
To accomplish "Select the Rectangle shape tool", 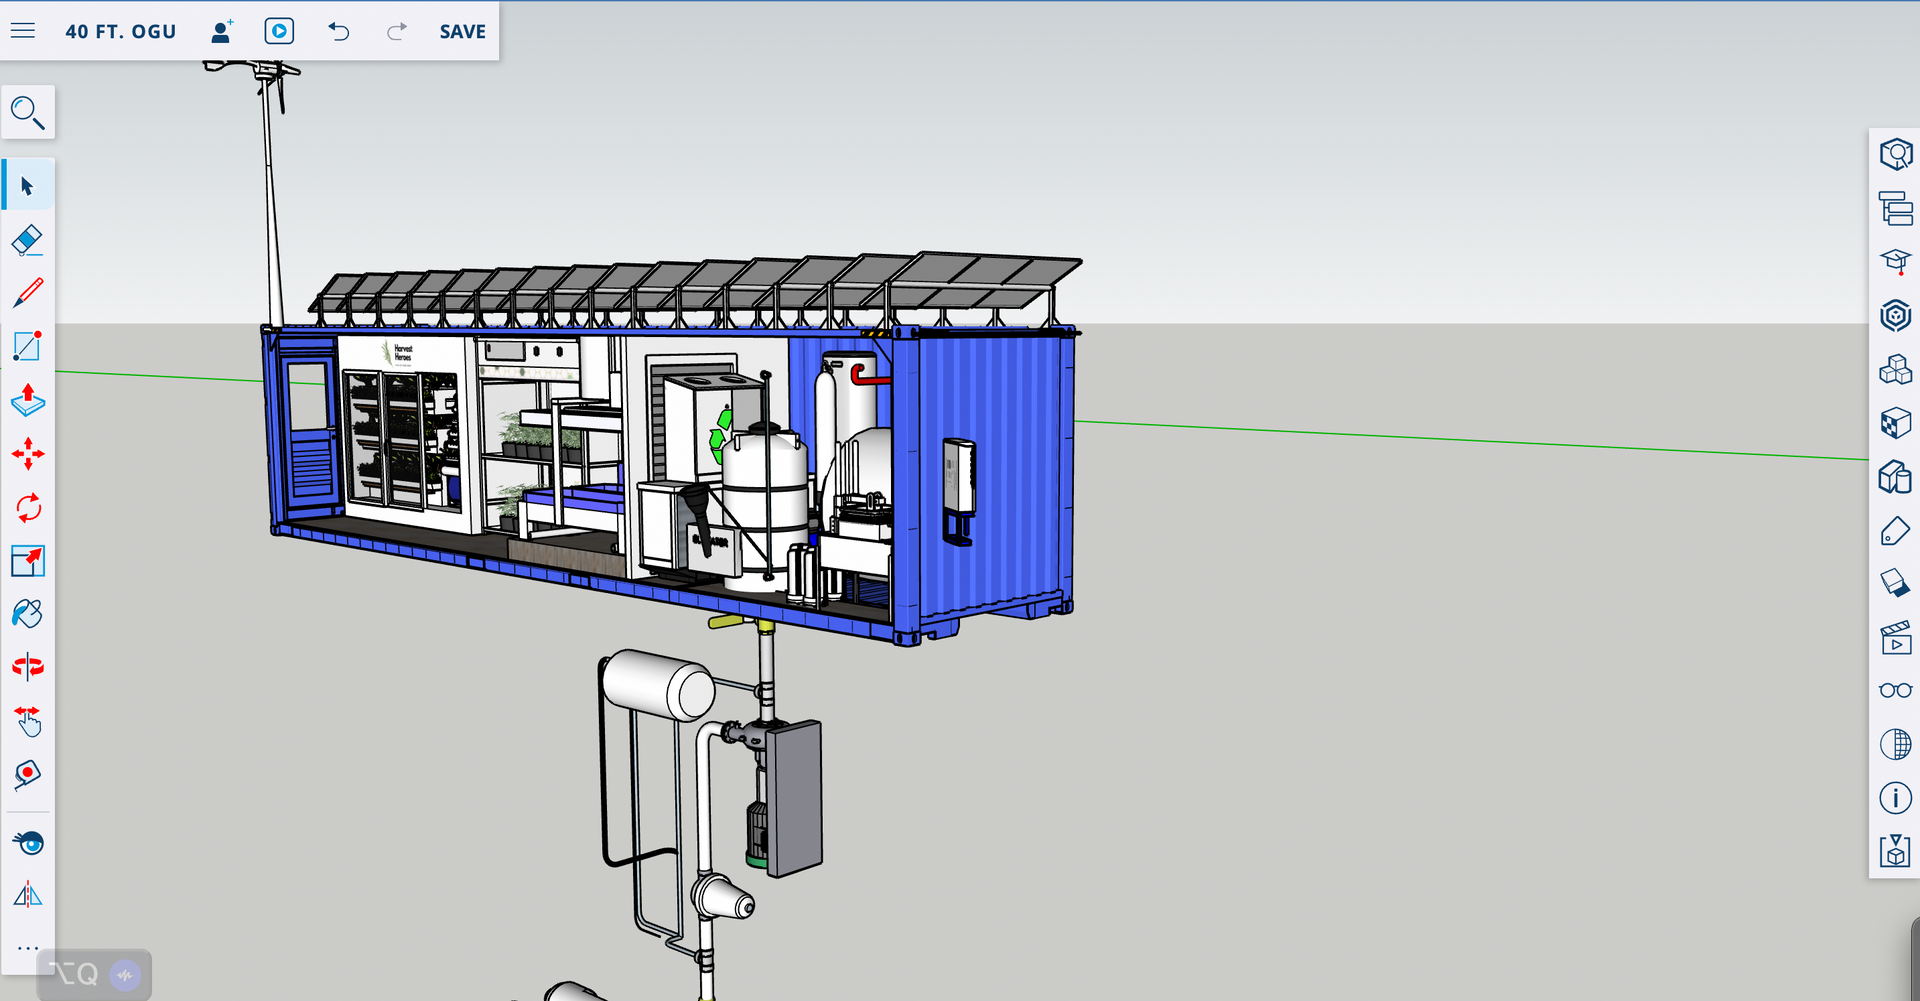I will [28, 346].
